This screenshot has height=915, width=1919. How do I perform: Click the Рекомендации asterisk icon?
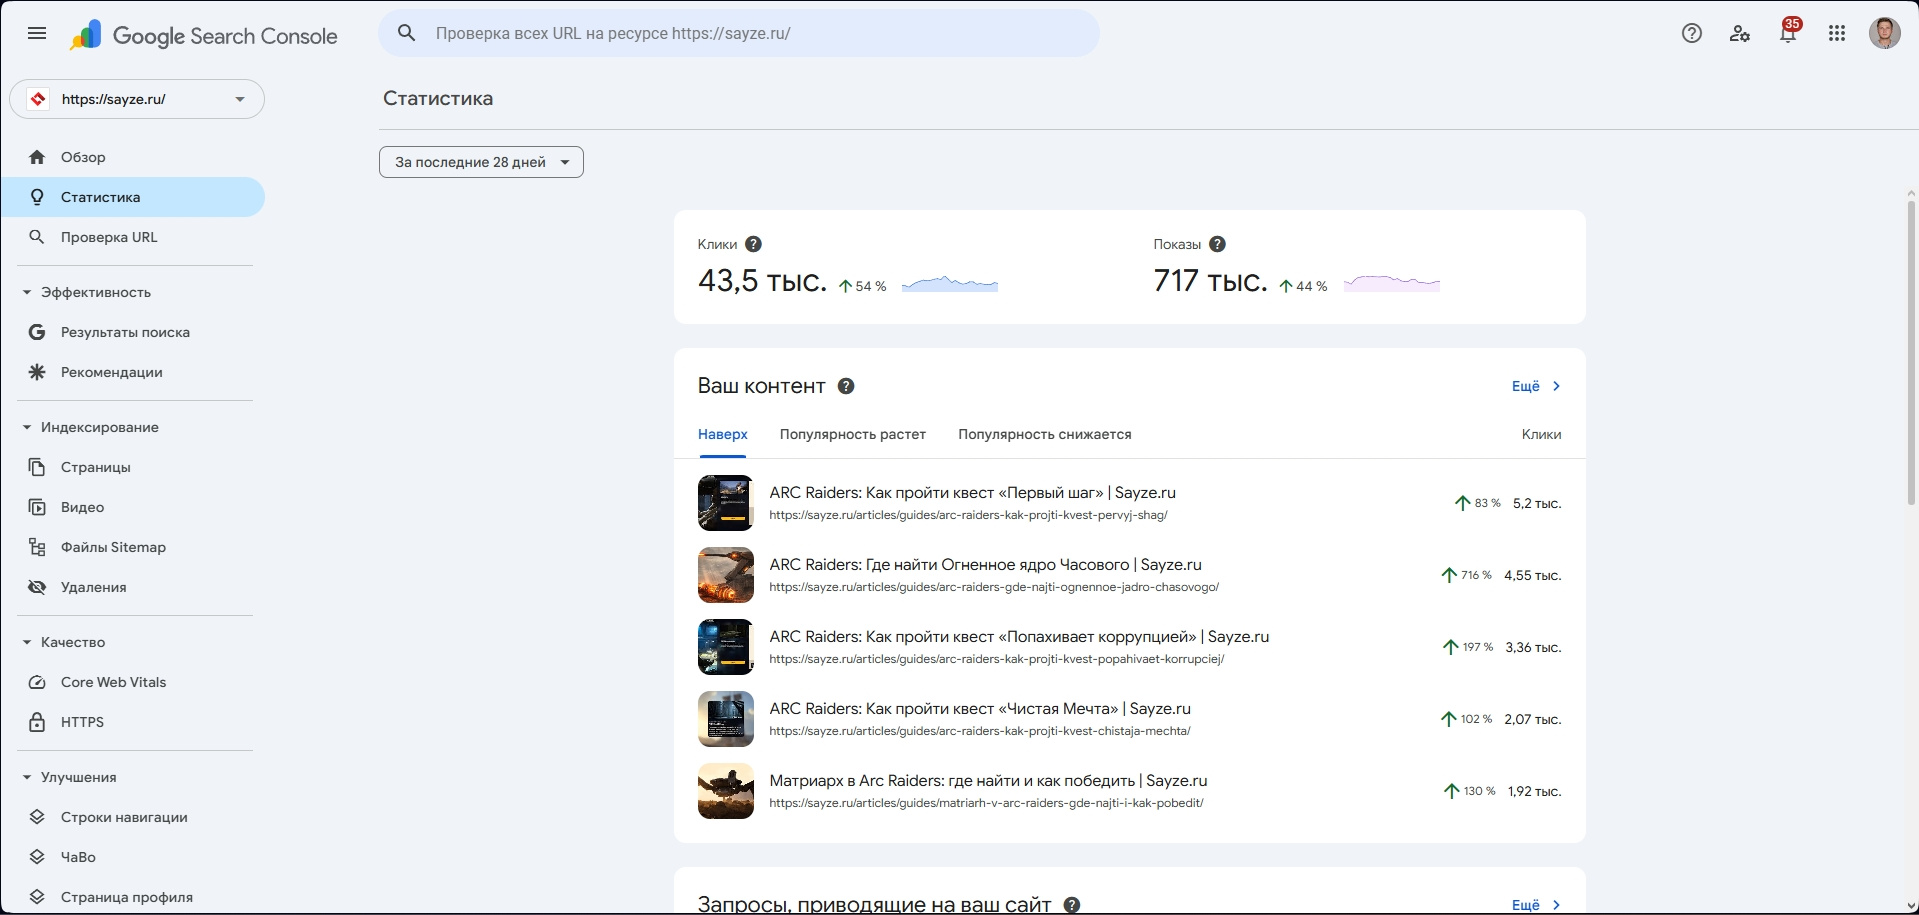(x=37, y=372)
